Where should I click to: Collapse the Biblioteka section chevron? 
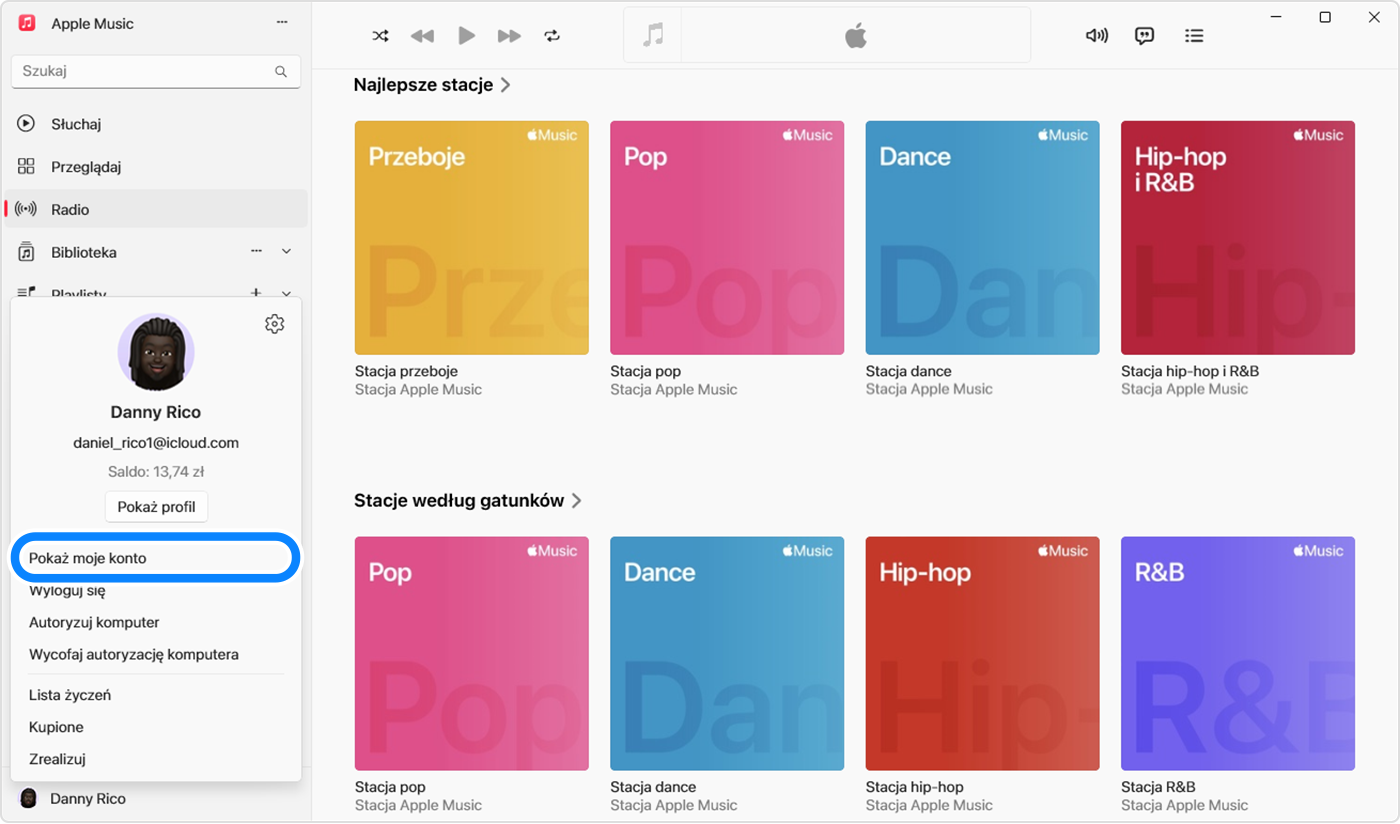[287, 252]
